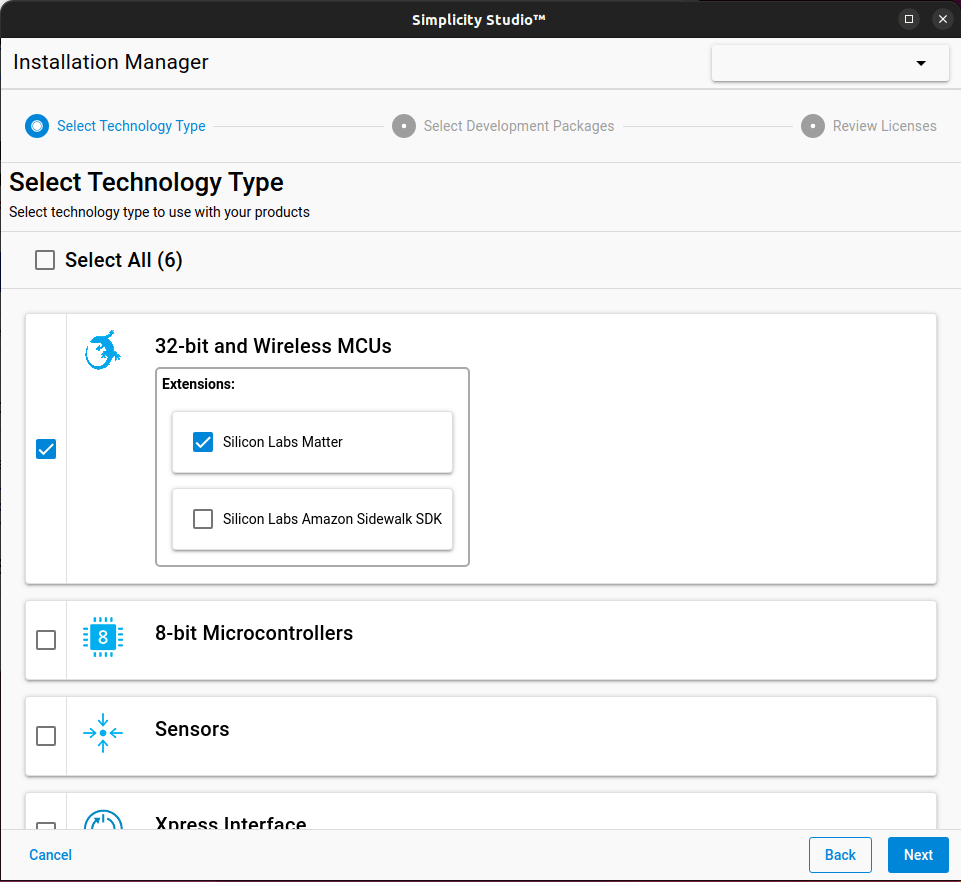Uncheck the Silicon Labs Matter extension
Image resolution: width=961 pixels, height=882 pixels.
coord(203,442)
